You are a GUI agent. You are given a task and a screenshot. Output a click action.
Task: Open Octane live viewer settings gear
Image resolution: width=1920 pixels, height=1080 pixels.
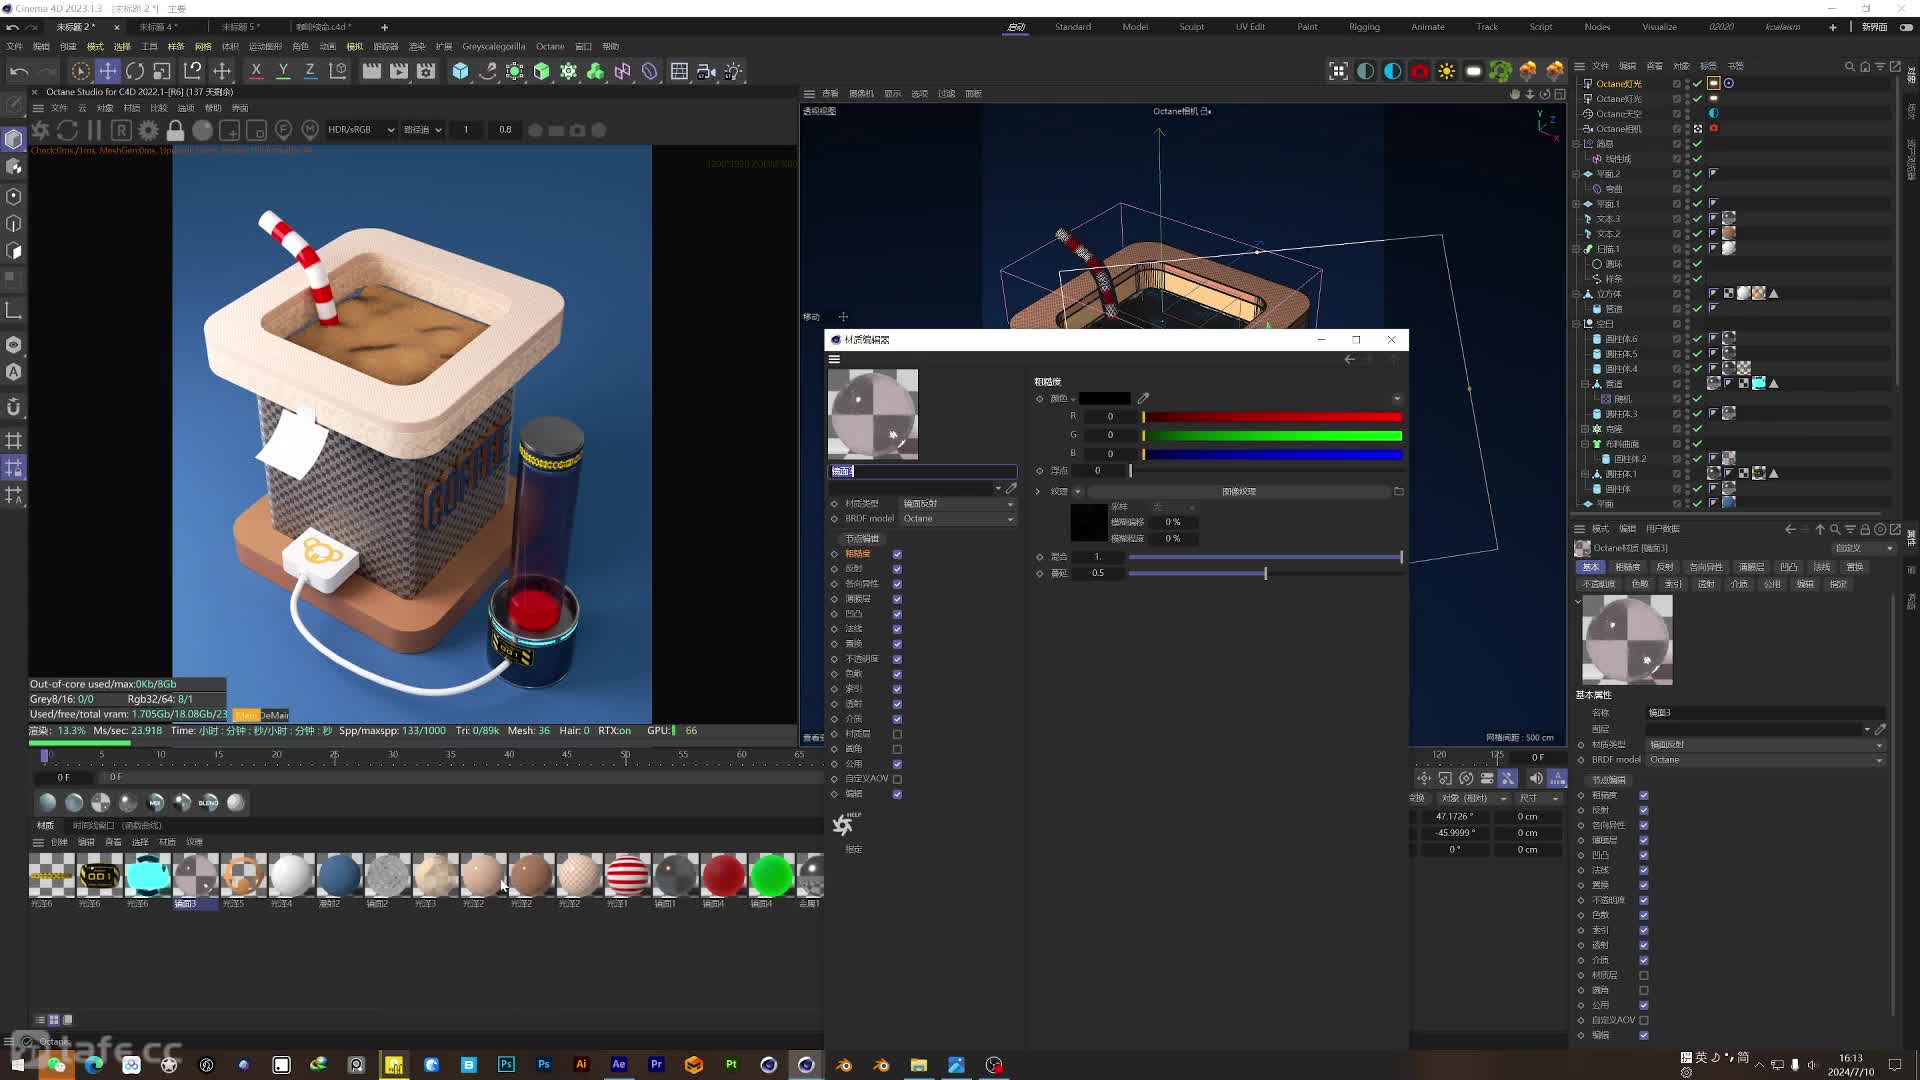click(148, 130)
